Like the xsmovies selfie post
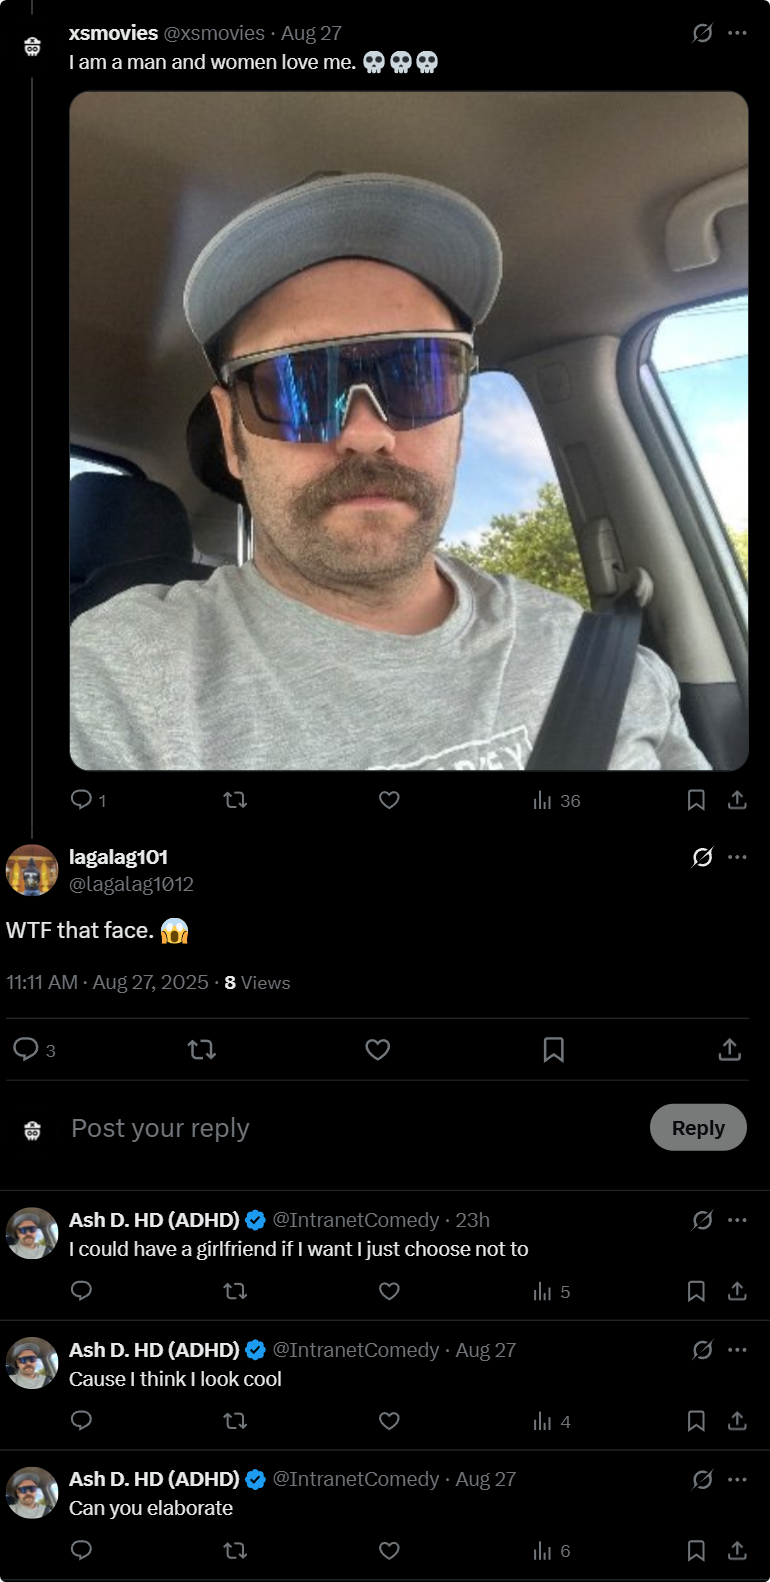This screenshot has width=770, height=1582. [x=389, y=800]
